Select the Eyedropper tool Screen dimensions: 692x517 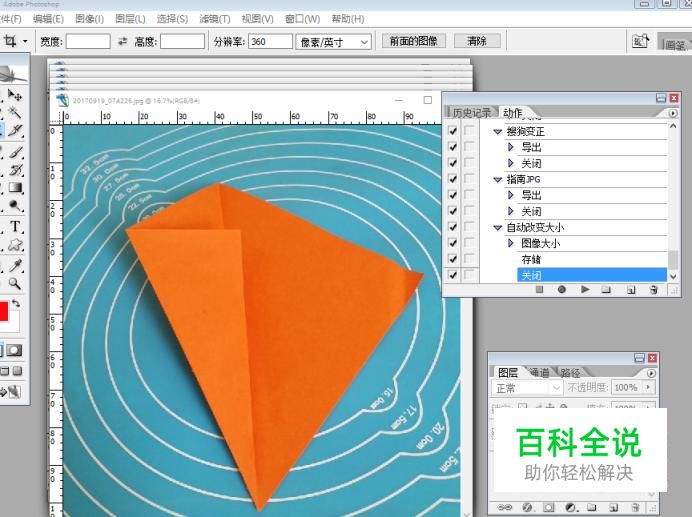(x=15, y=265)
